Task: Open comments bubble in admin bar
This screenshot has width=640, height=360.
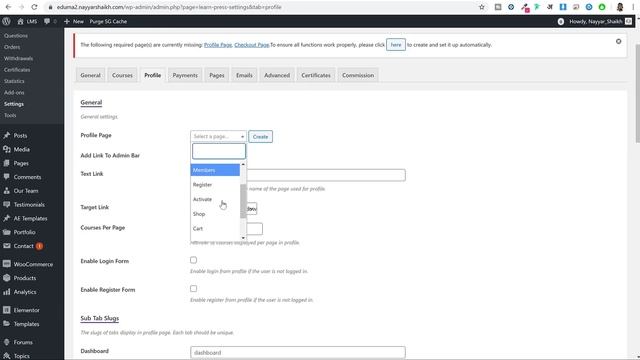Action: pyautogui.click(x=47, y=21)
